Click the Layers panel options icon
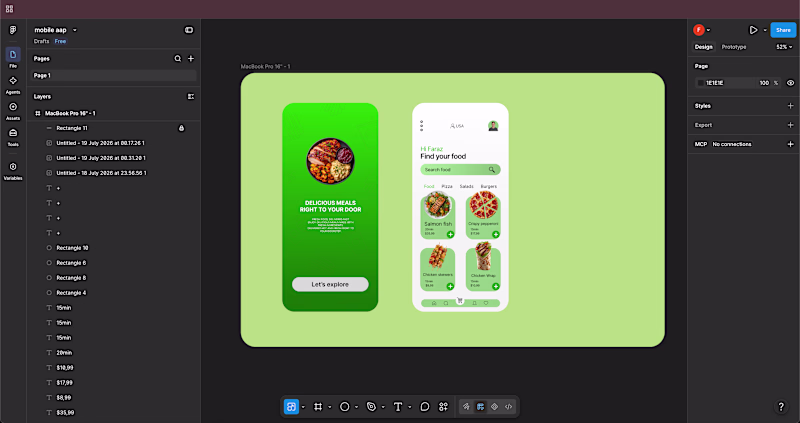Image resolution: width=800 pixels, height=423 pixels. click(x=191, y=96)
